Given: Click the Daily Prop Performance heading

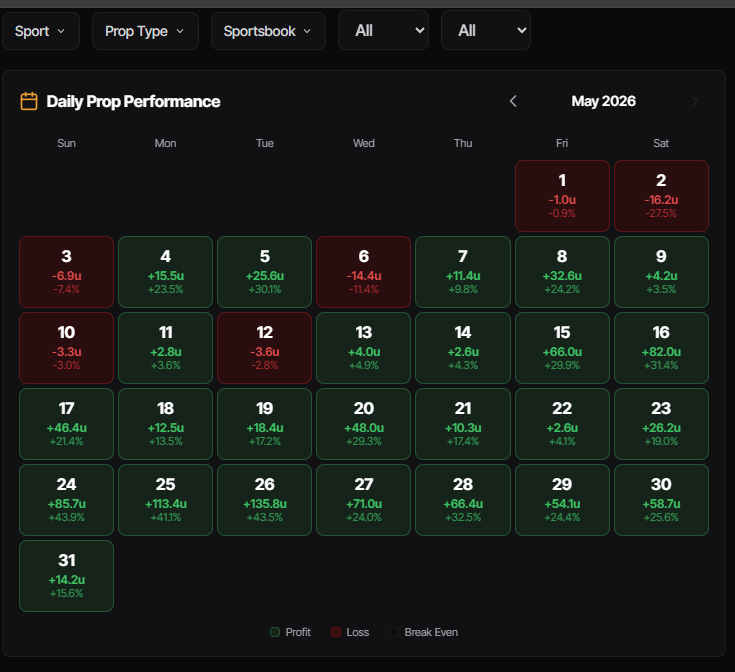Looking at the screenshot, I should point(133,102).
